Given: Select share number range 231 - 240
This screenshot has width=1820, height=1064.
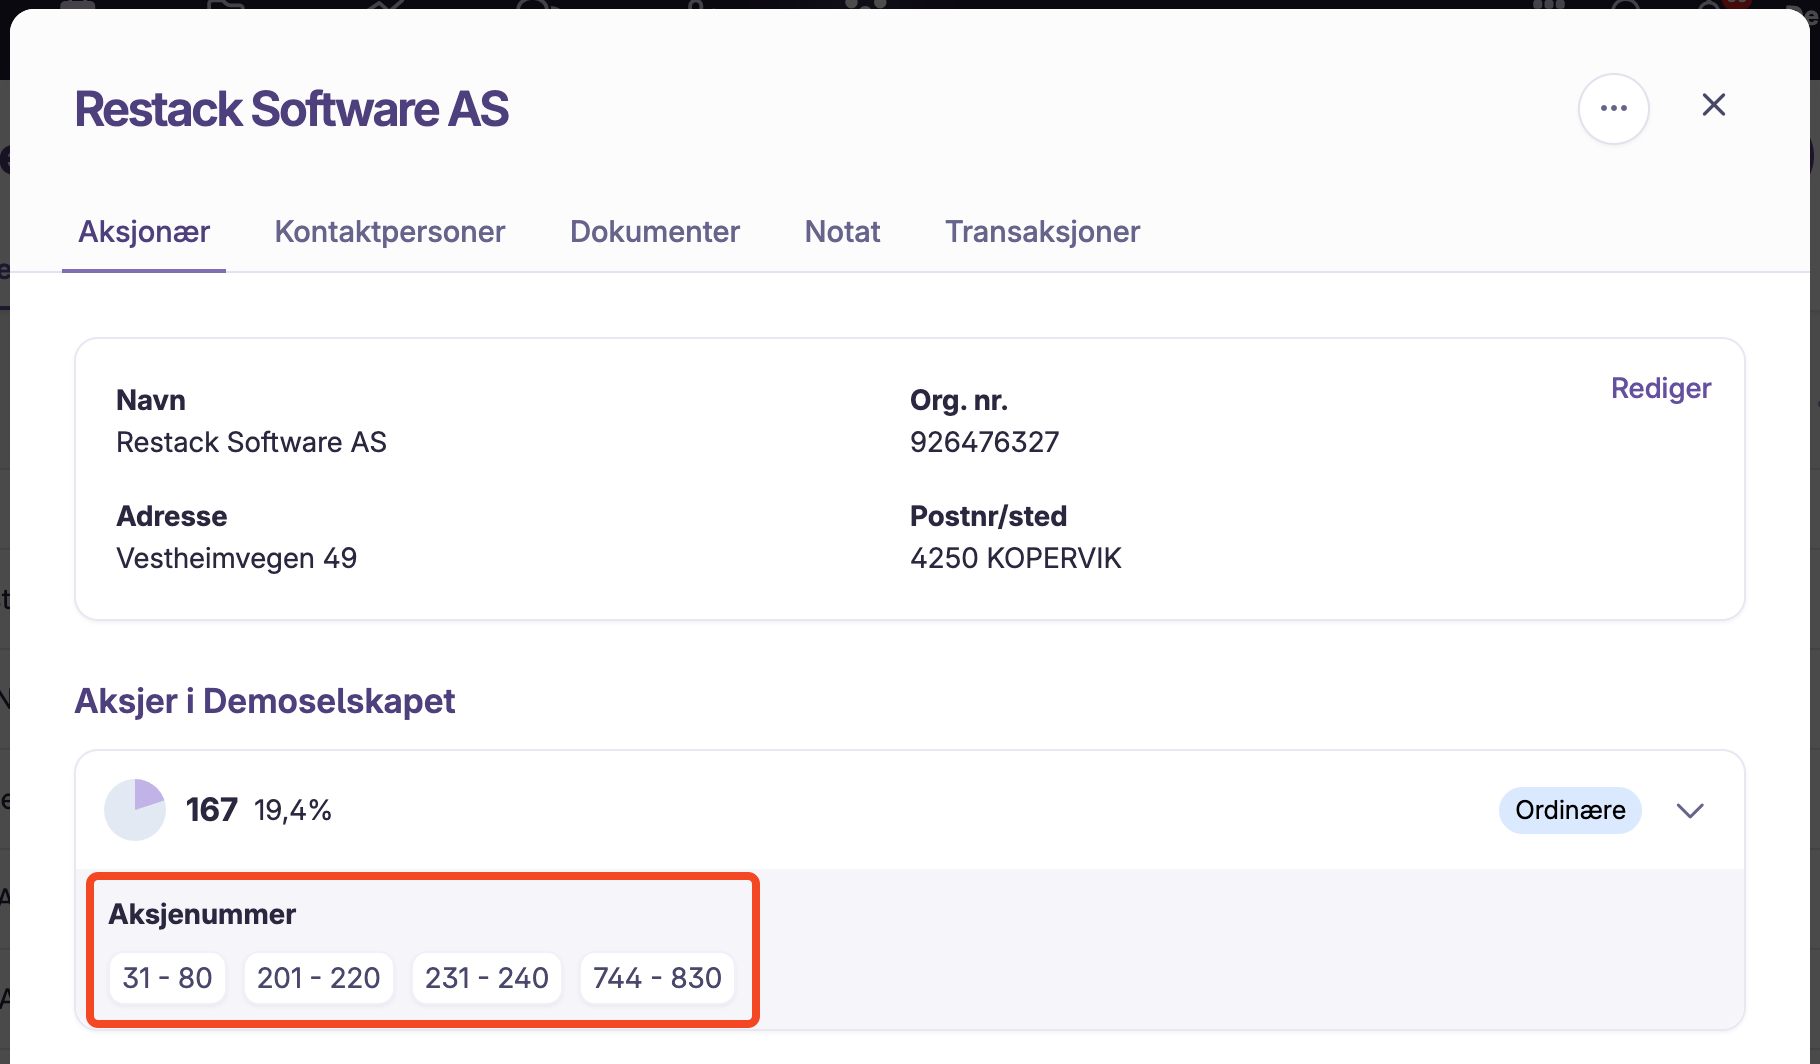Looking at the screenshot, I should pos(486,978).
